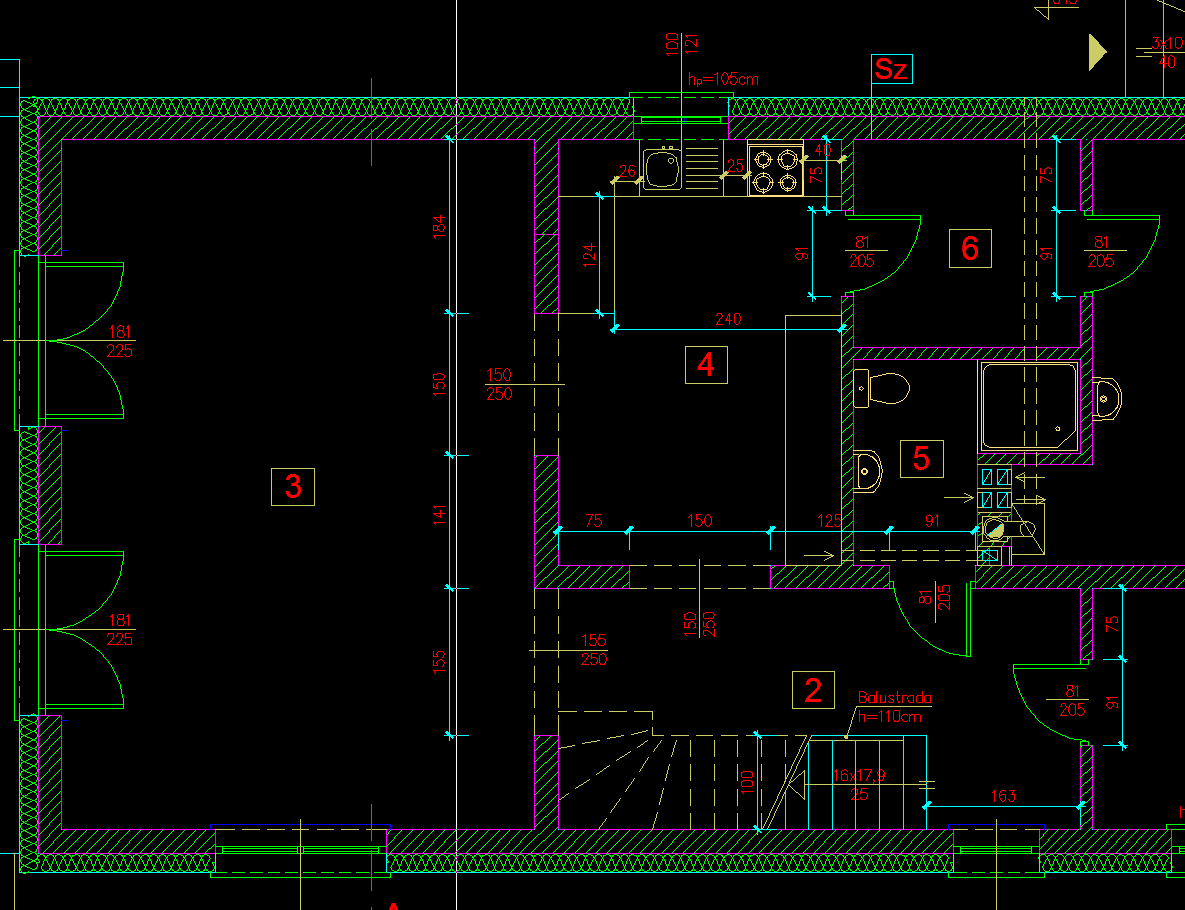Click the kitchen sink symbol
Screen dimensions: 1185x910
pos(663,168)
